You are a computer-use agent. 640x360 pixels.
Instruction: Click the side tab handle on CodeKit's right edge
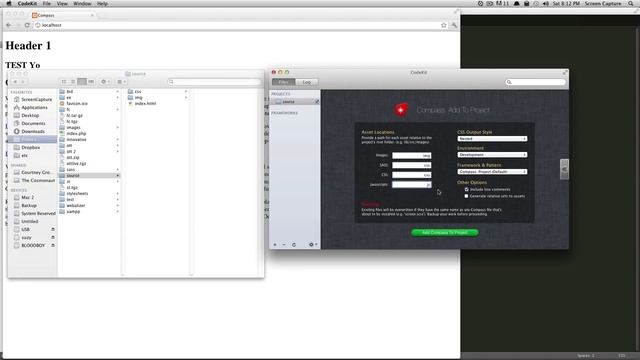point(564,169)
